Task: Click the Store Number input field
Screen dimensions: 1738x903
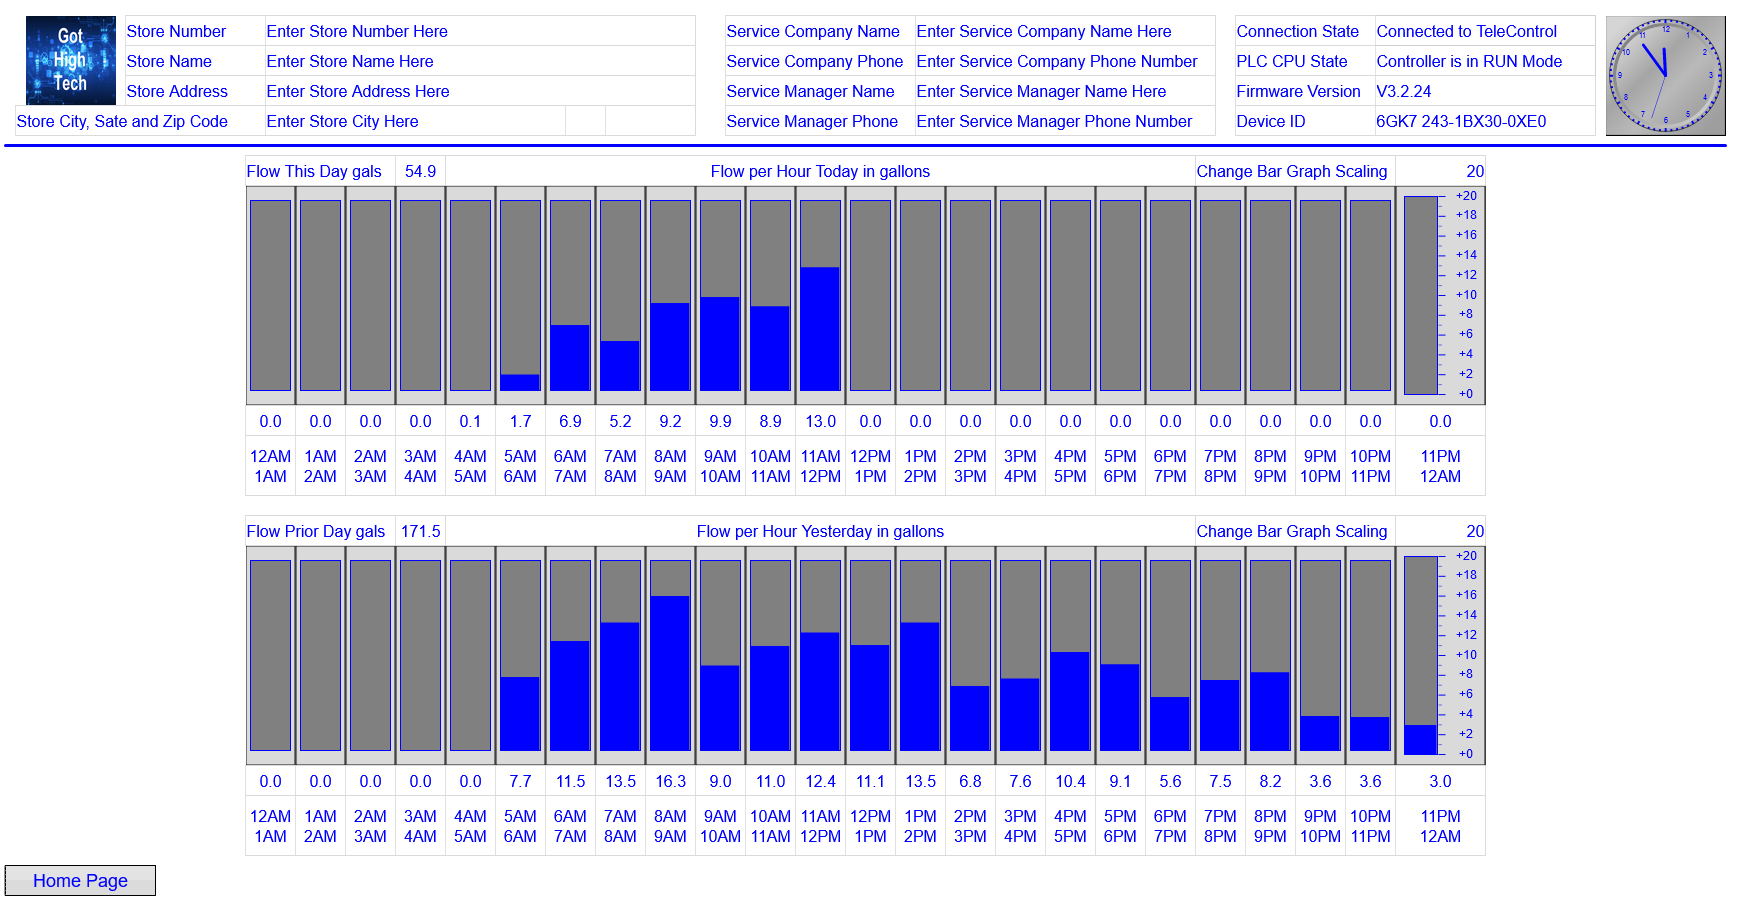Action: click(480, 31)
